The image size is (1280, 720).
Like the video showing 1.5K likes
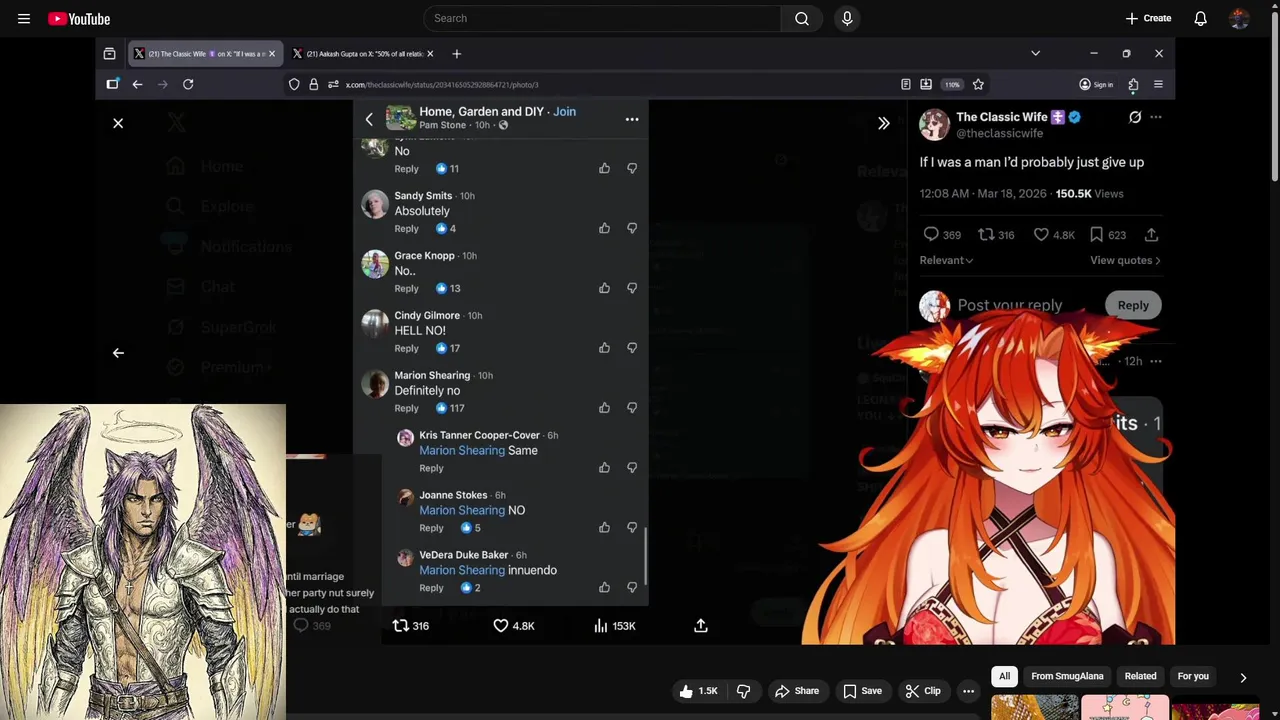(698, 691)
